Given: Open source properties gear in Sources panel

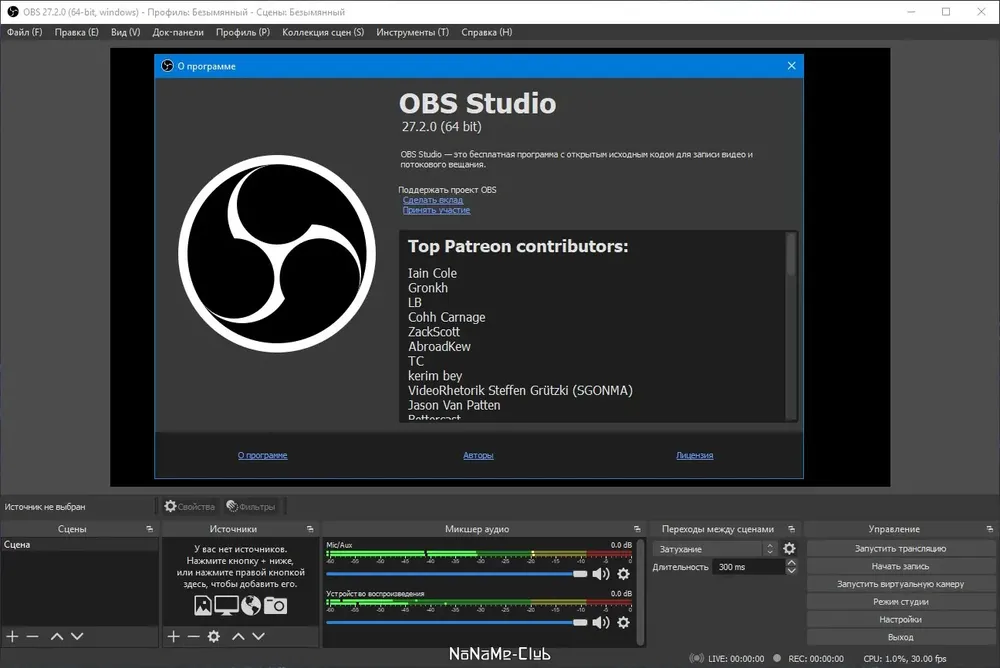Looking at the screenshot, I should (x=214, y=636).
